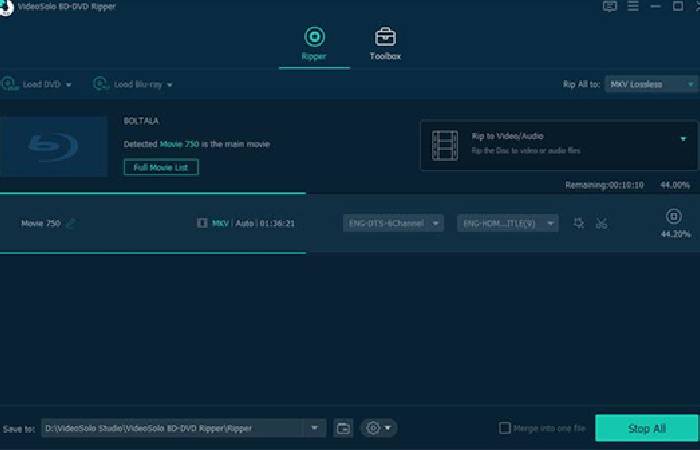Open the feedback message icon in title bar
This screenshot has height=450, width=700.
coord(610,6)
